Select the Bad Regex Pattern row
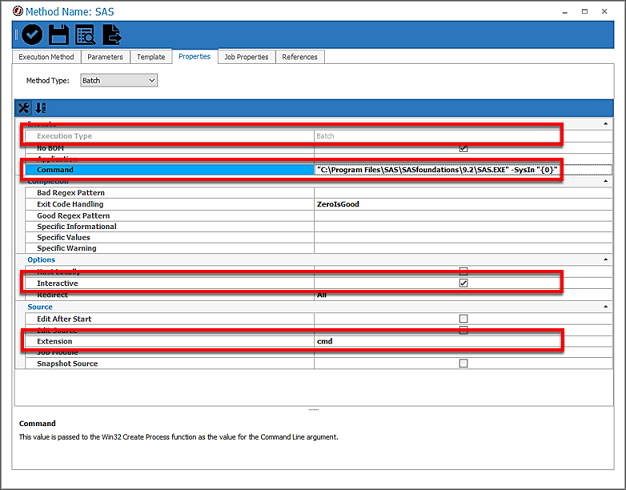 319,193
